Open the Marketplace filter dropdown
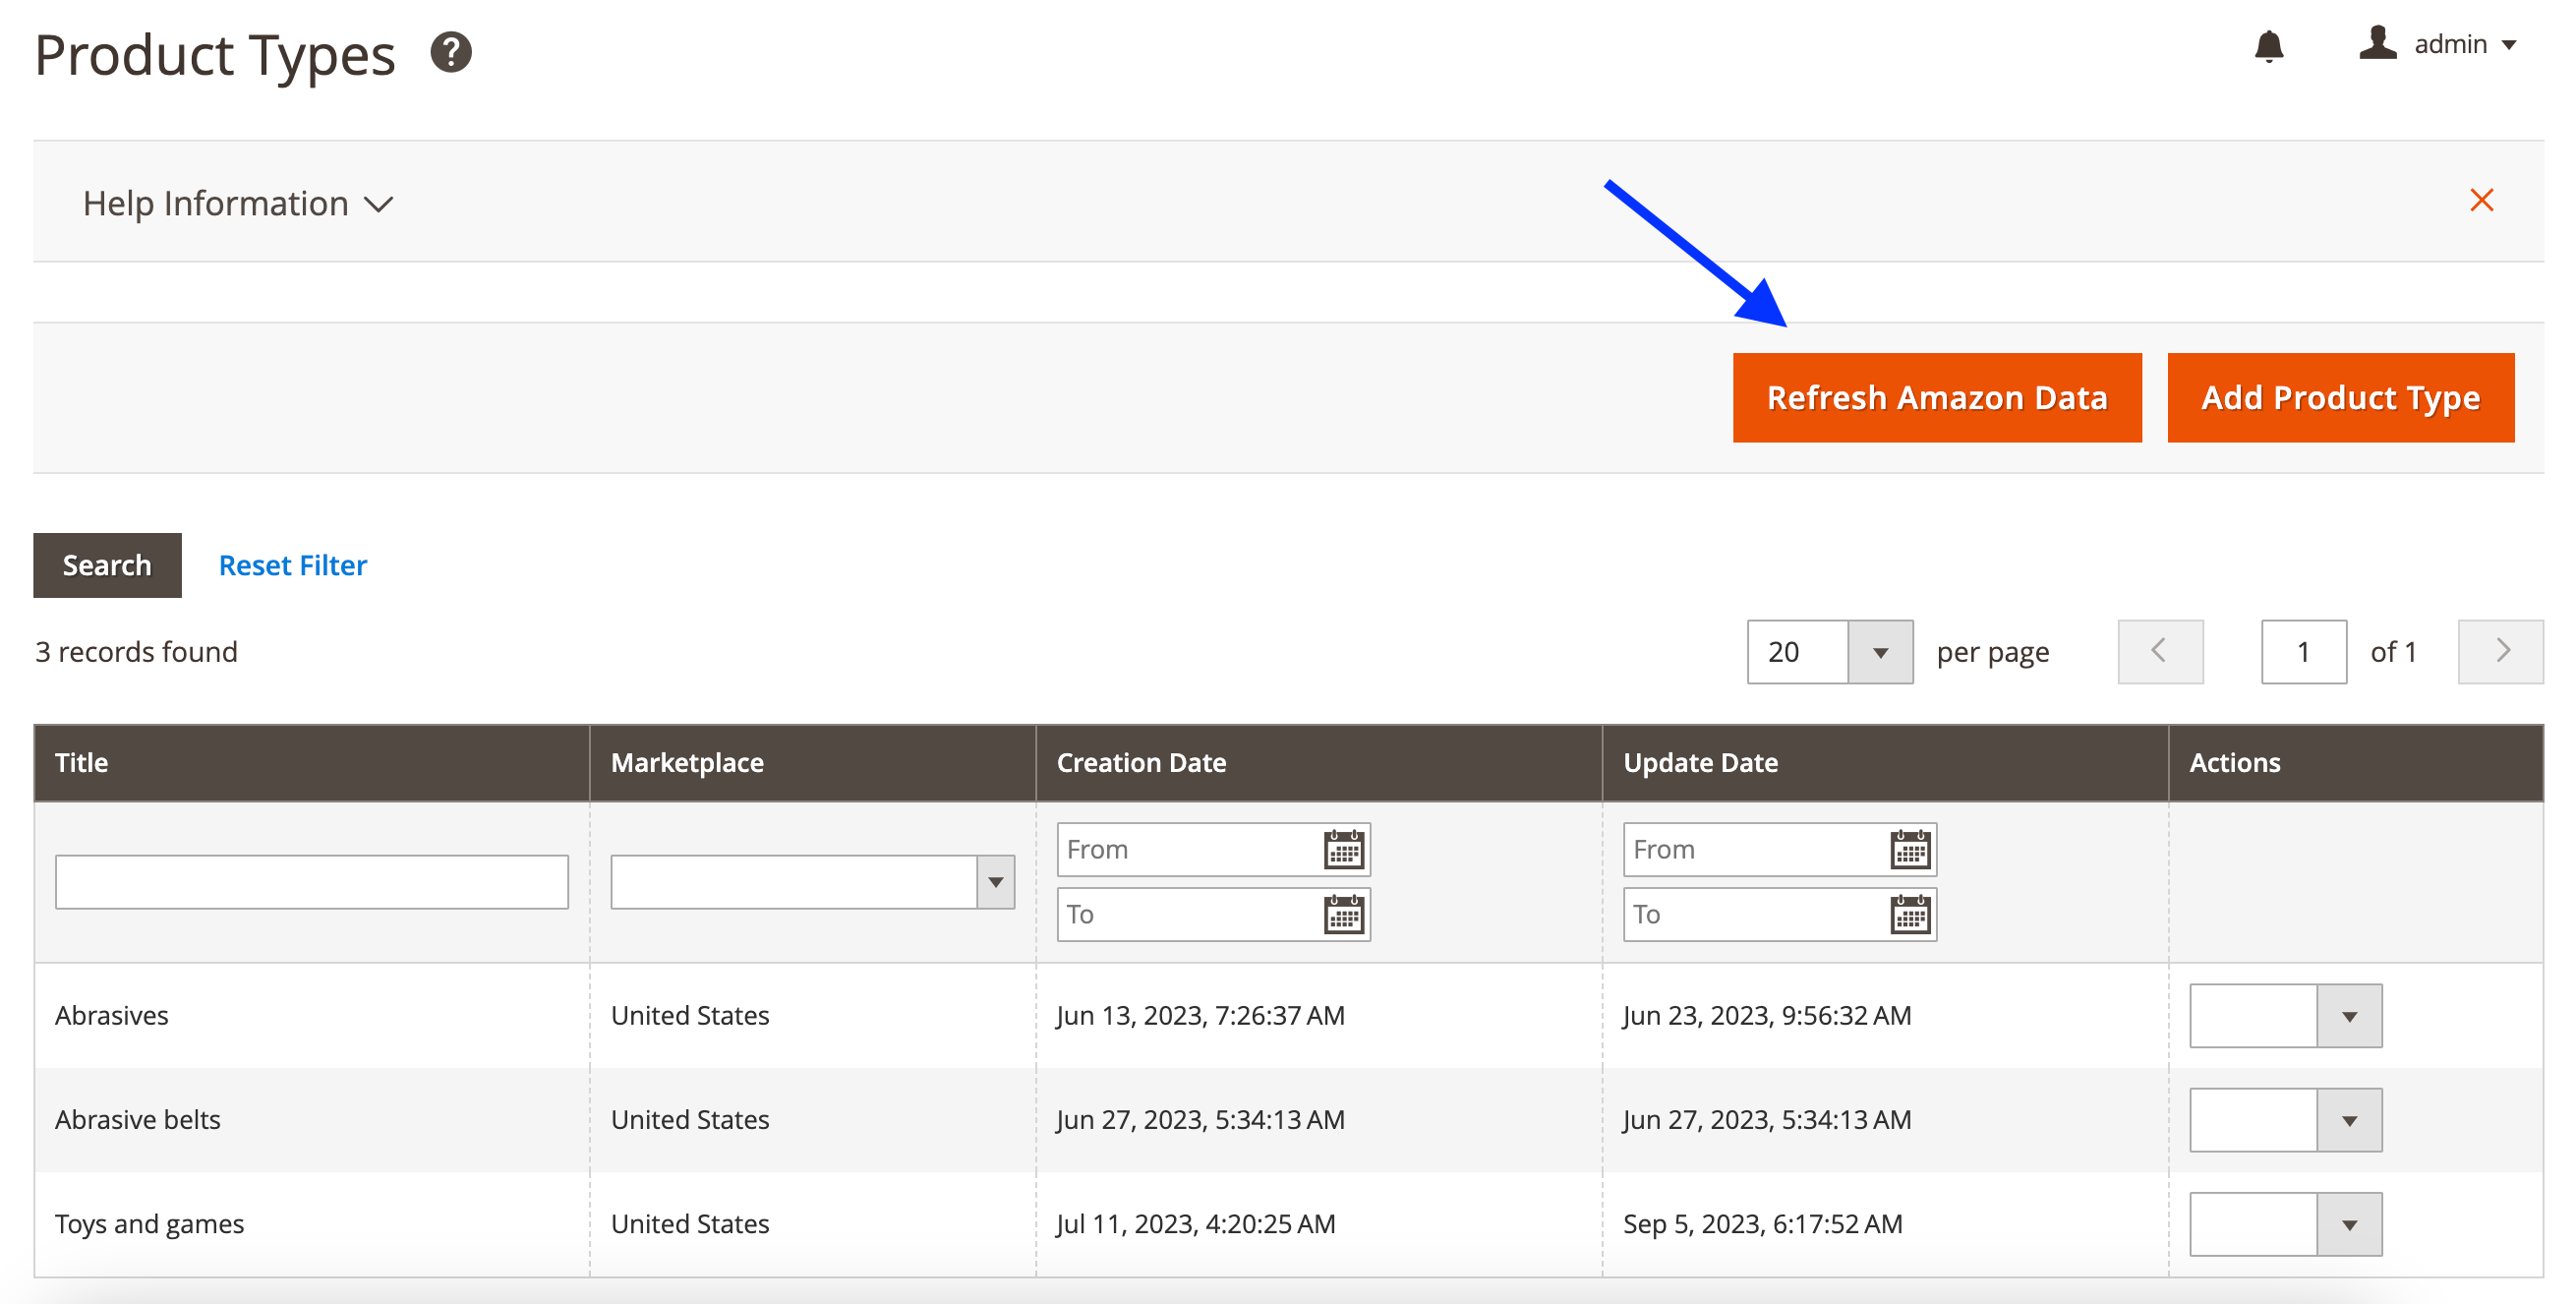The width and height of the screenshot is (2576, 1304). click(x=812, y=882)
